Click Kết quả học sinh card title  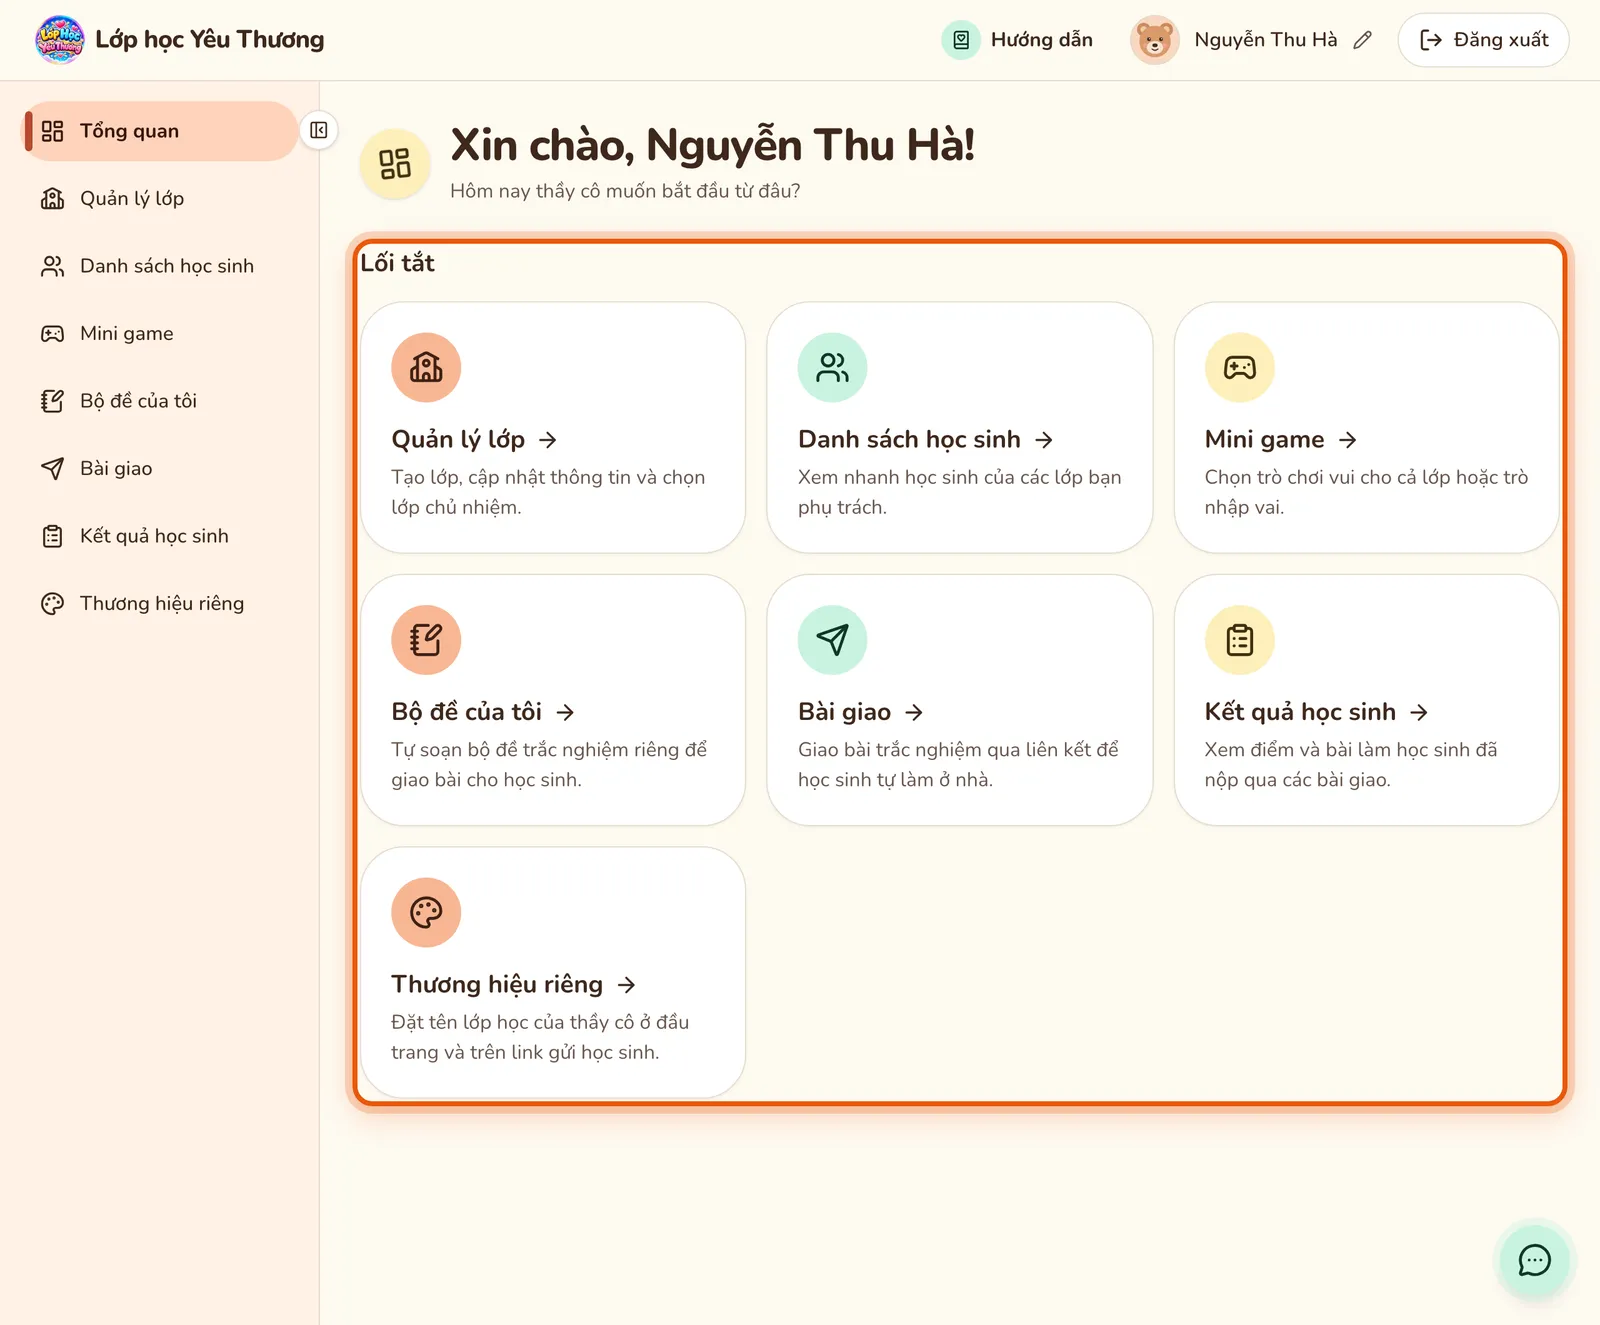1317,712
